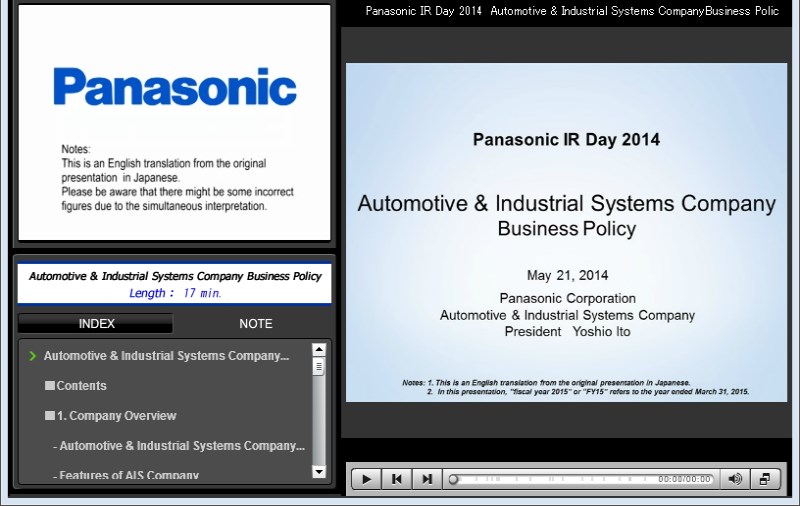Select the first Automotive & Industrial Systems Company index entry

[x=166, y=356]
